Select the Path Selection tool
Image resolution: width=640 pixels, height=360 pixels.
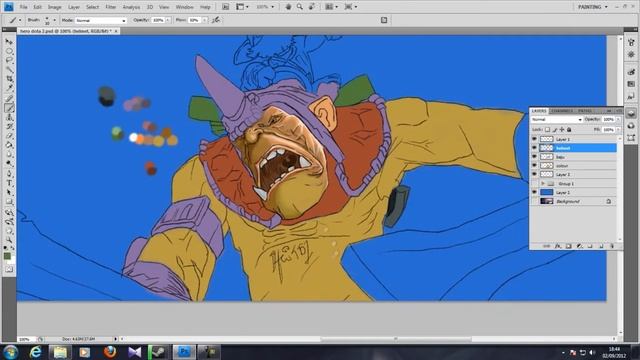point(9,193)
